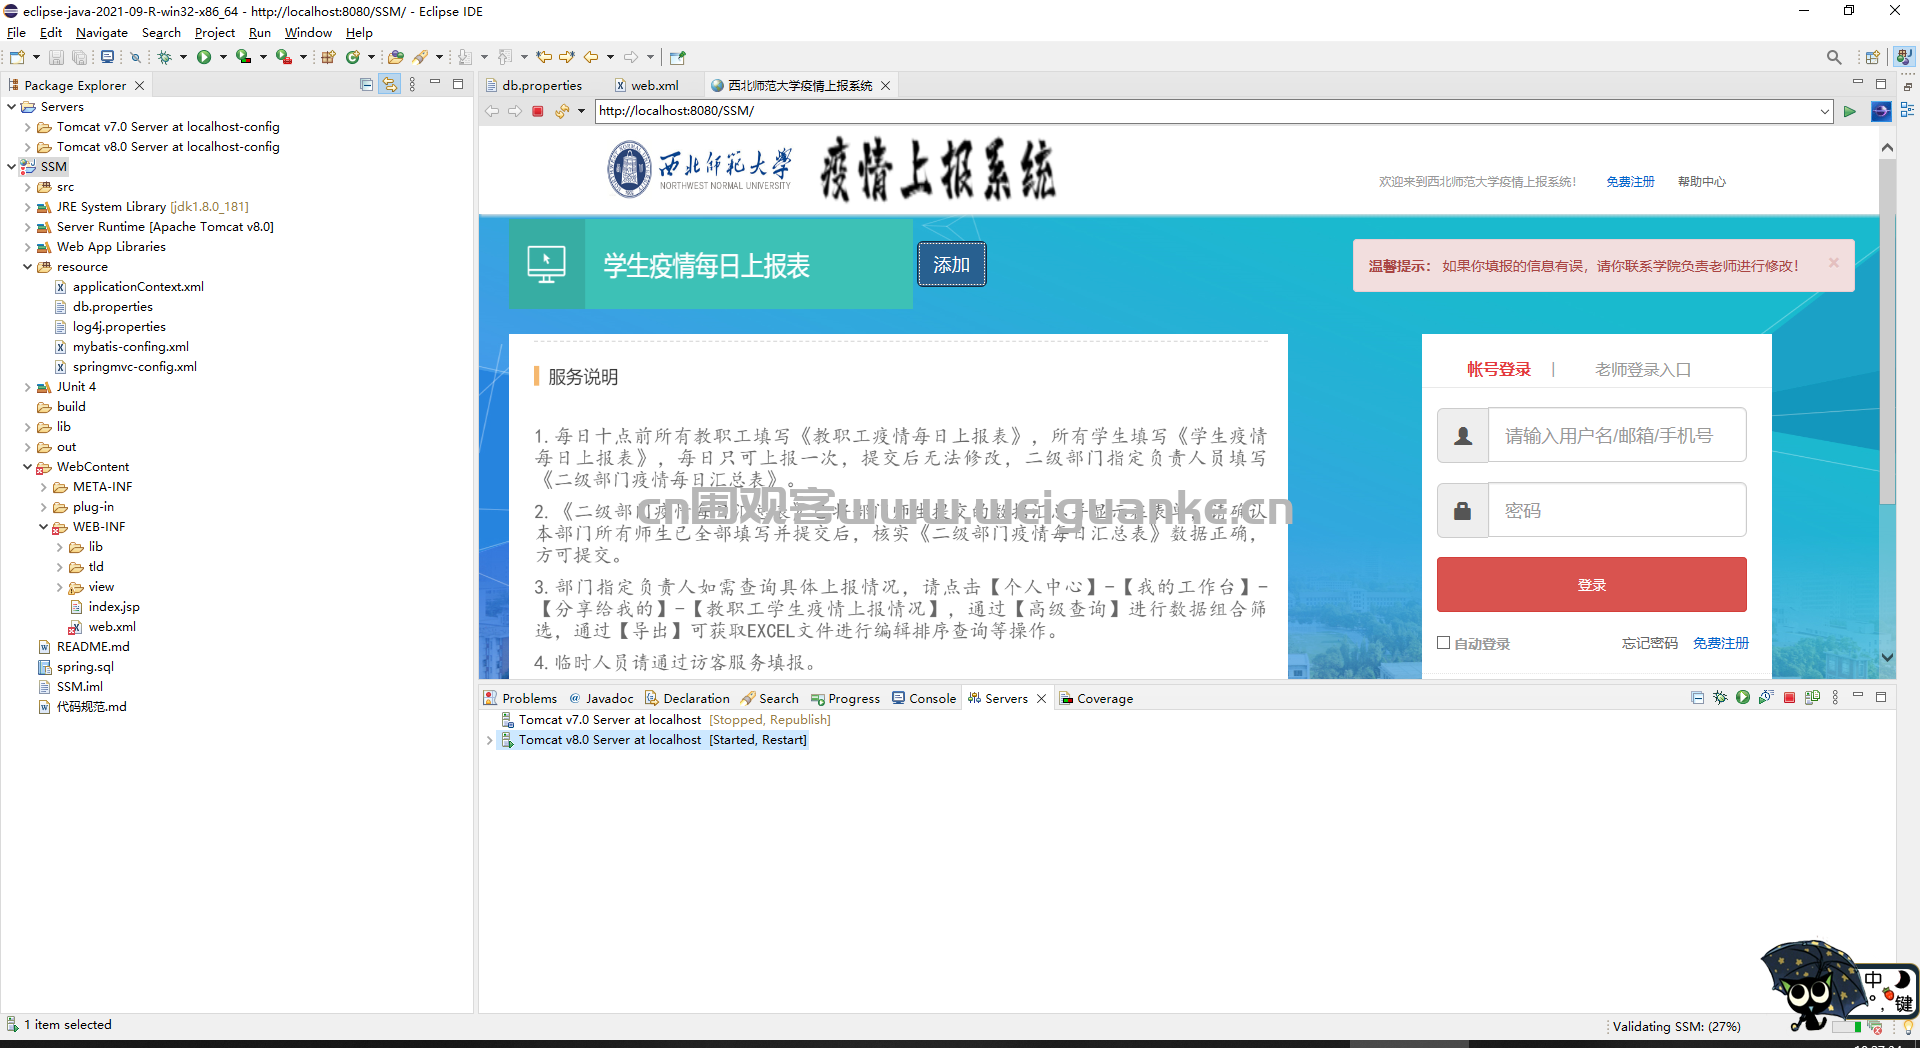Click the Back navigation arrow in main toolbar
1920x1048 pixels.
point(591,57)
